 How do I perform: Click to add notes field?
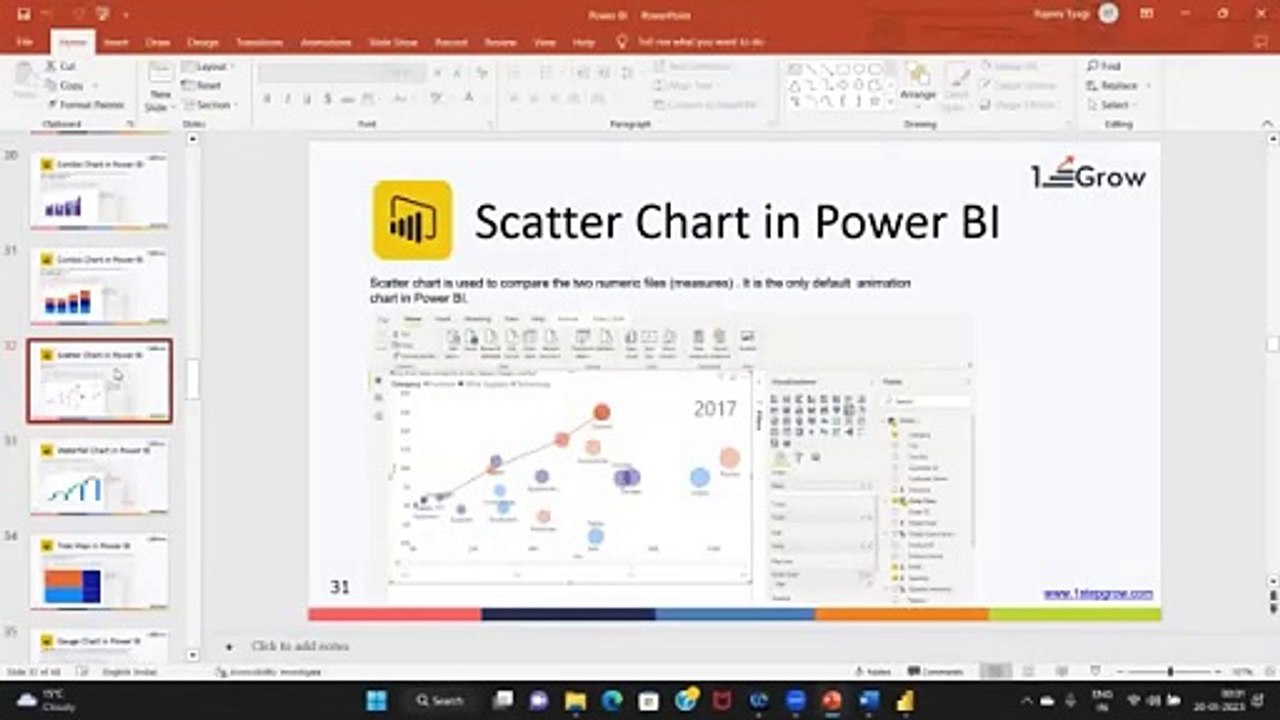tap(300, 646)
